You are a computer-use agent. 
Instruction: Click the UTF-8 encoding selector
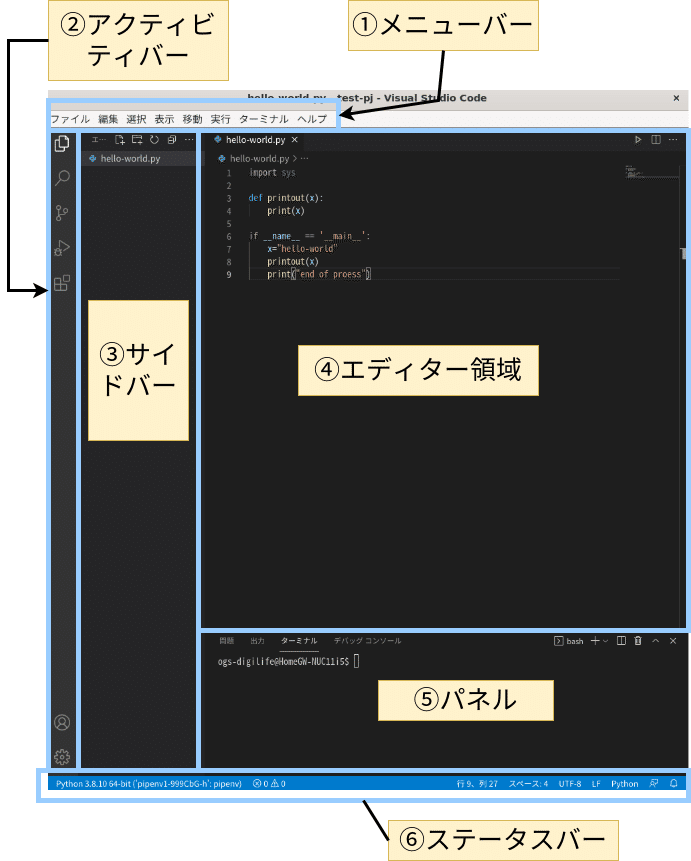point(570,784)
